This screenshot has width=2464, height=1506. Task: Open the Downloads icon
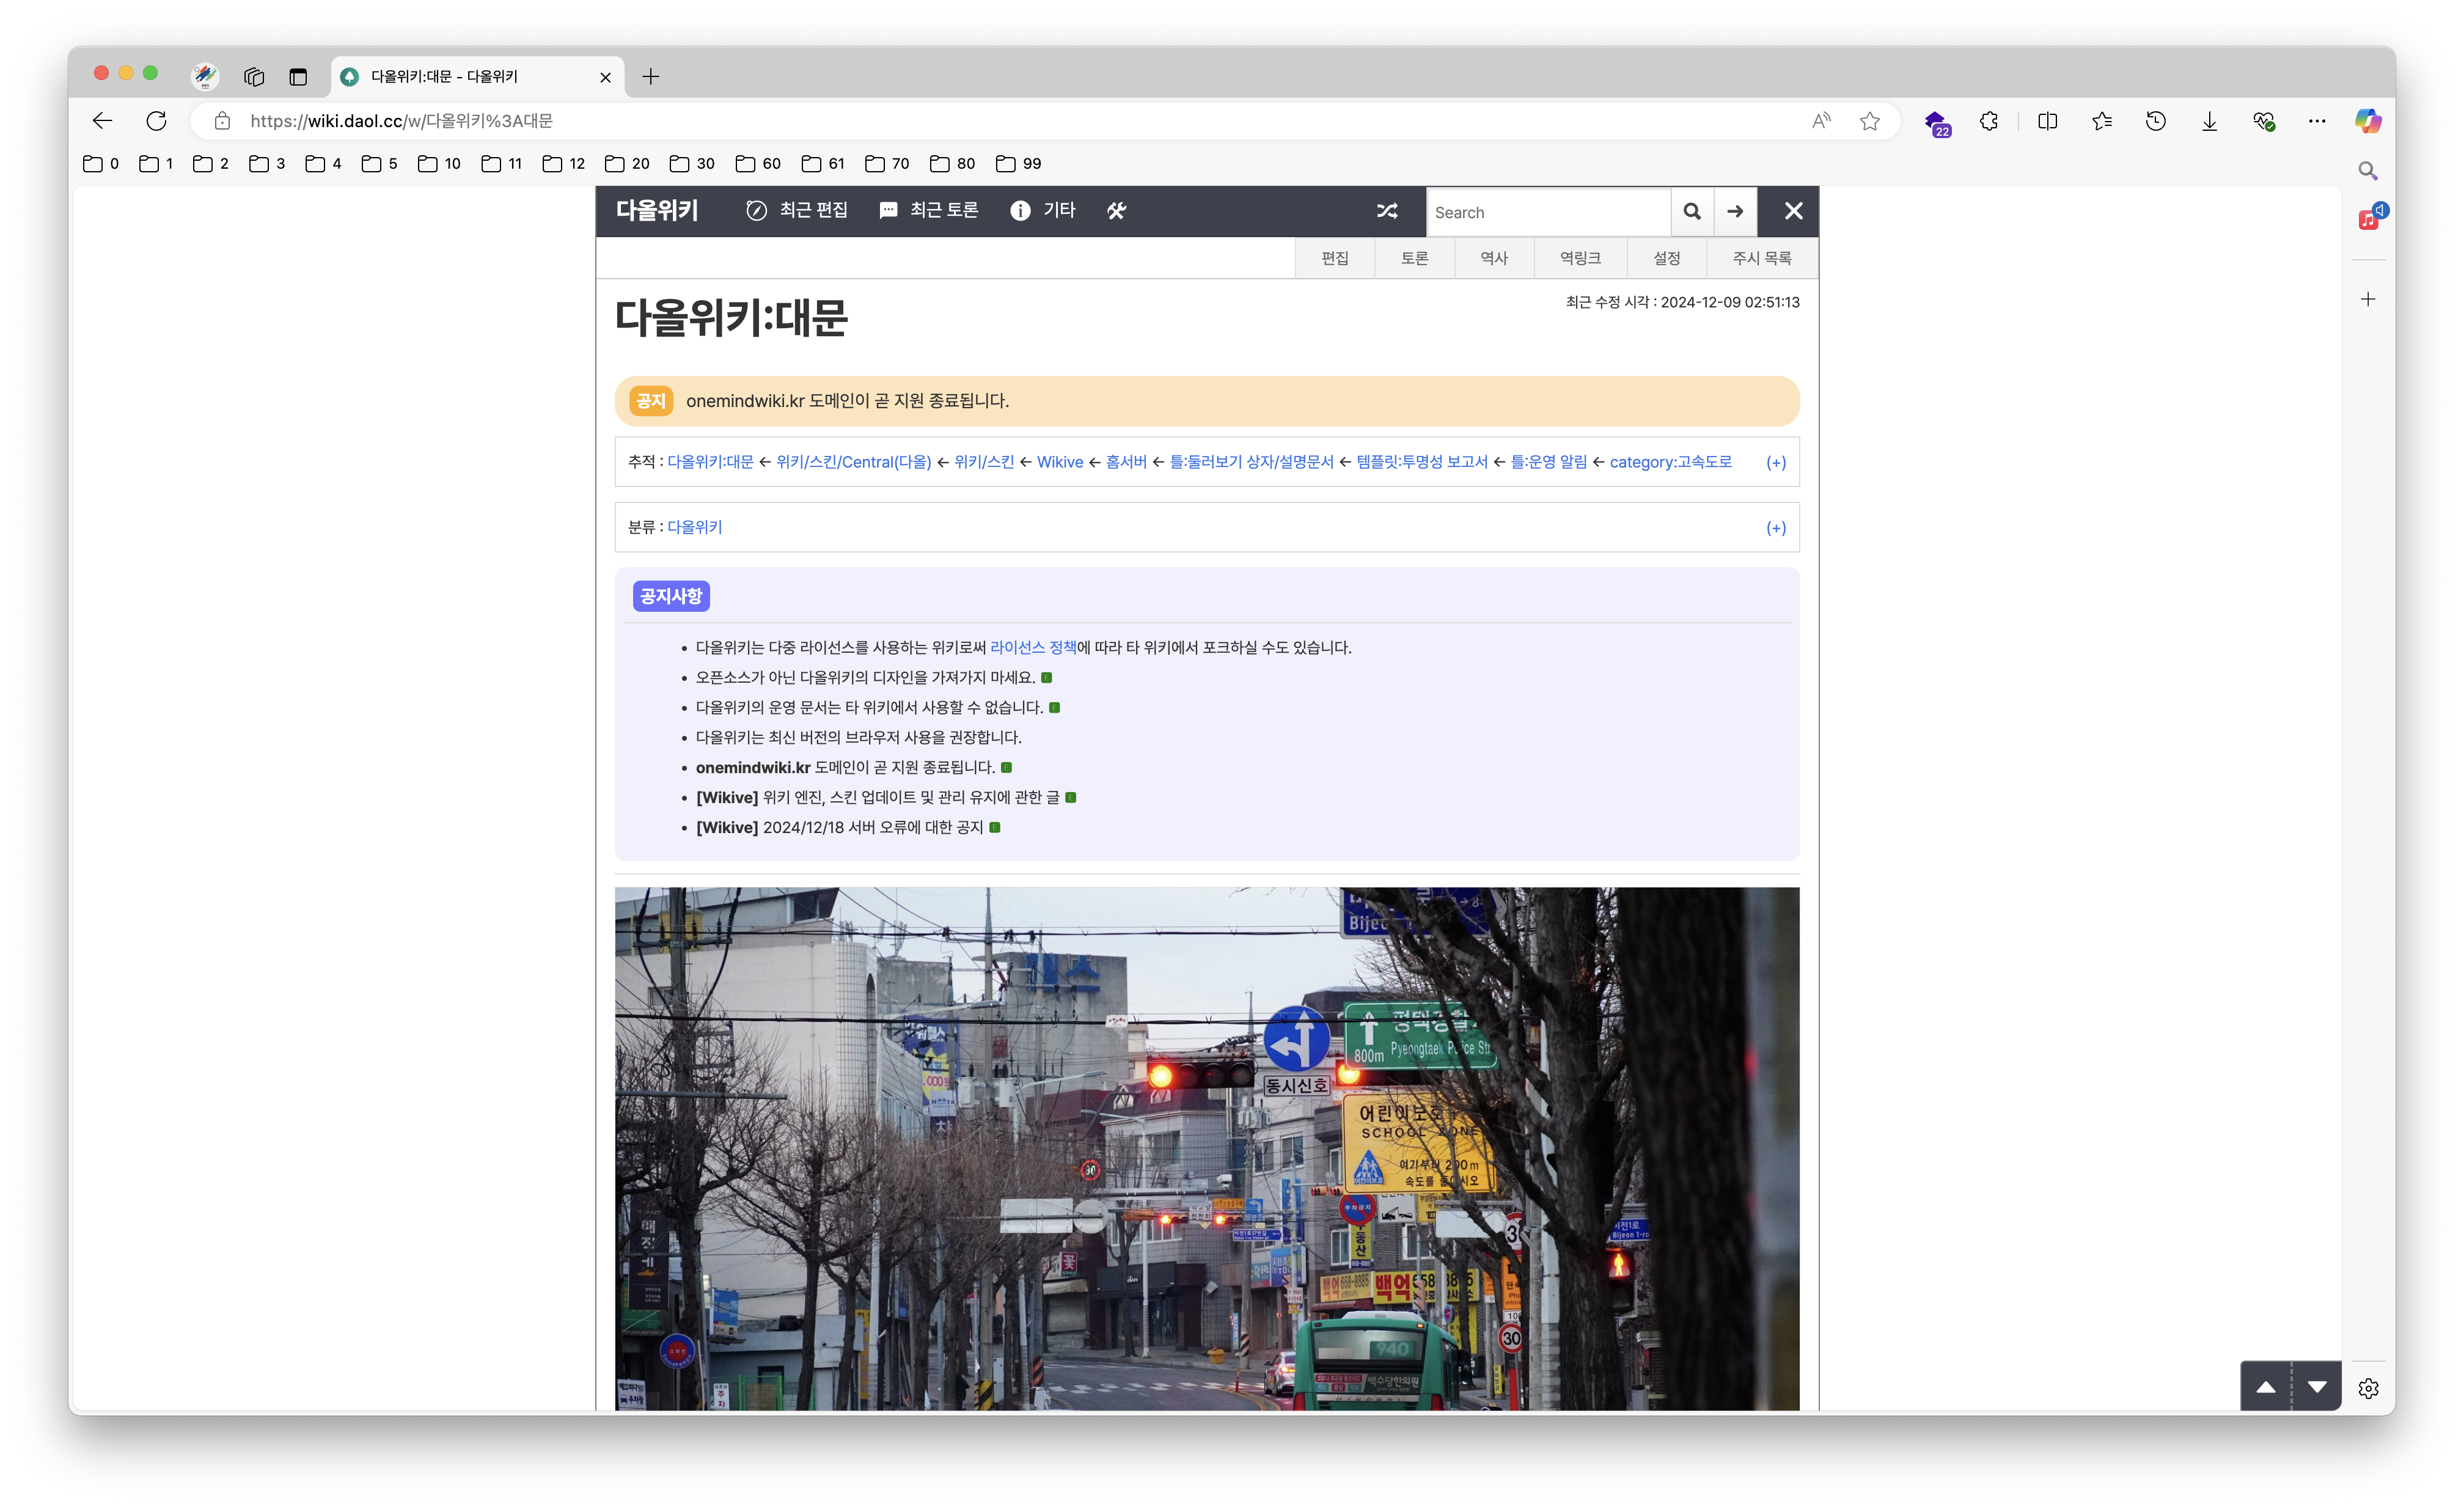(x=2210, y=121)
